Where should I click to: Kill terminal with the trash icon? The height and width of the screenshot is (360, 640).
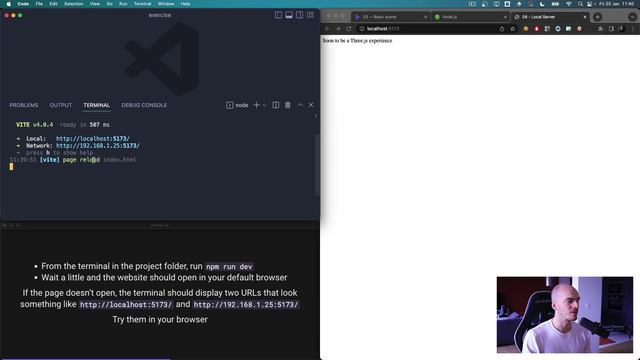288,105
